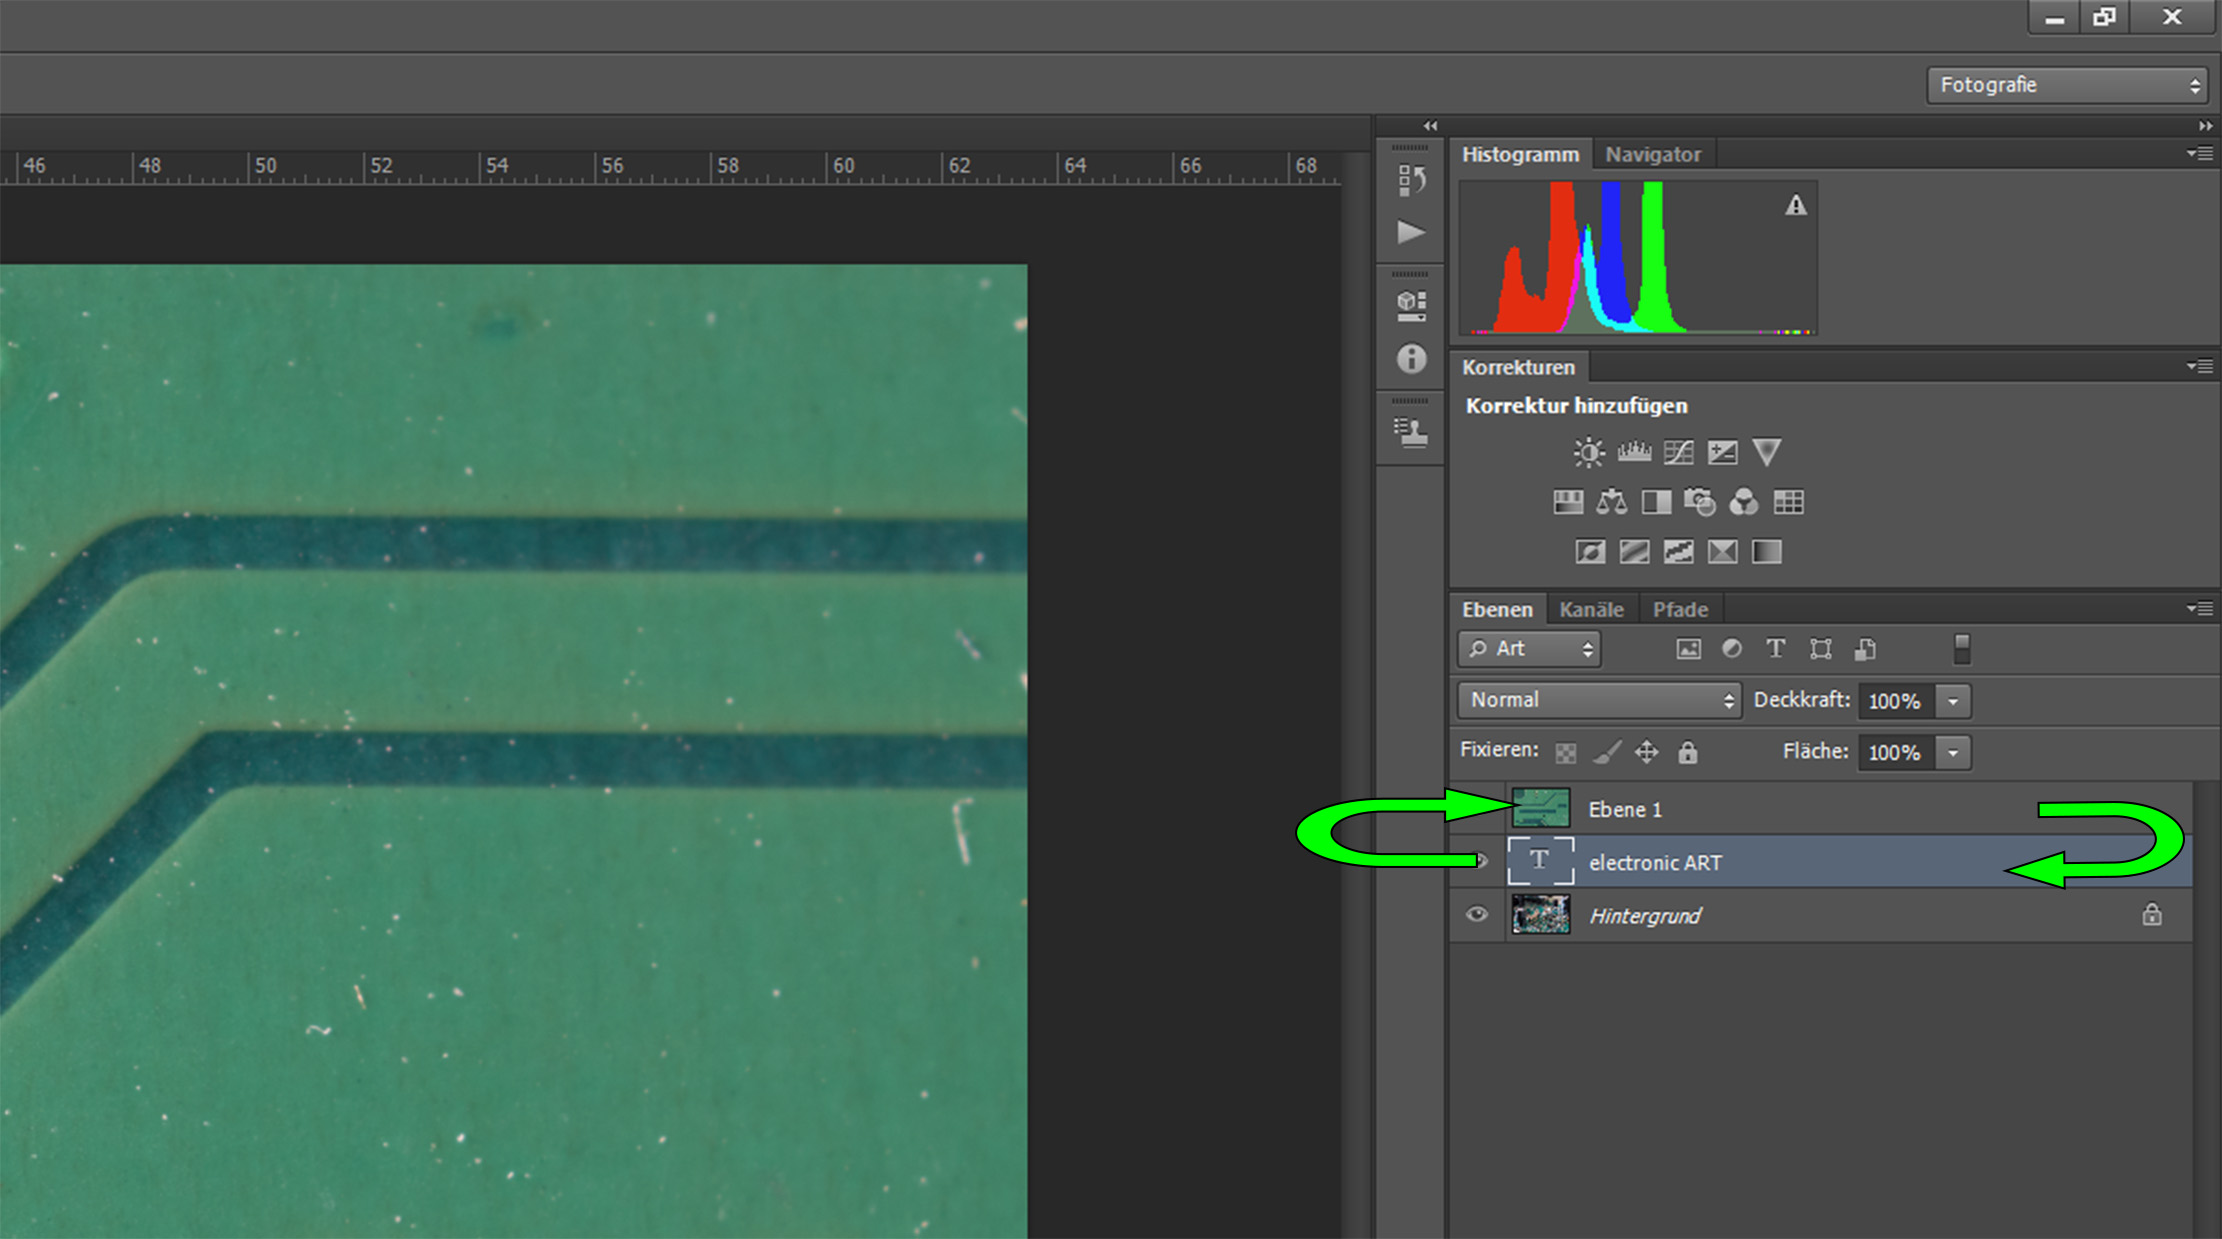Add a Color Balance adjustment
The width and height of the screenshot is (2222, 1239).
pos(1611,502)
